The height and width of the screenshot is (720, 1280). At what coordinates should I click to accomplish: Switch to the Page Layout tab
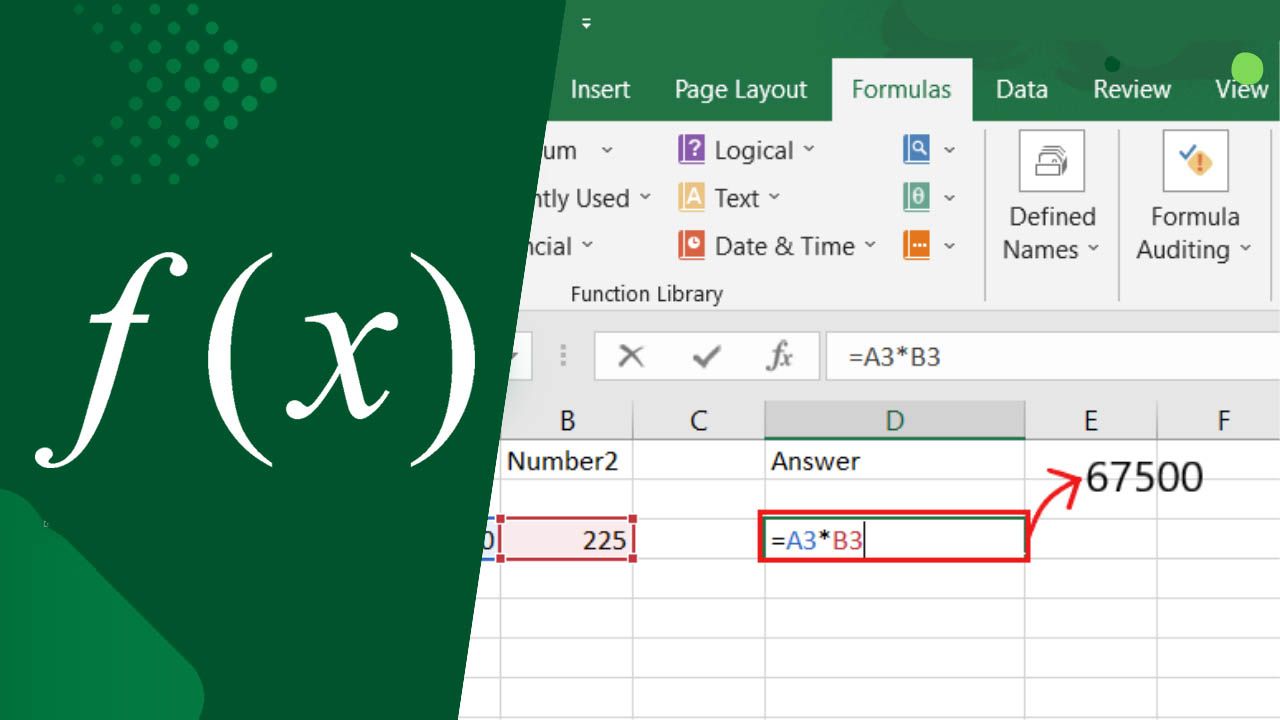(x=740, y=89)
